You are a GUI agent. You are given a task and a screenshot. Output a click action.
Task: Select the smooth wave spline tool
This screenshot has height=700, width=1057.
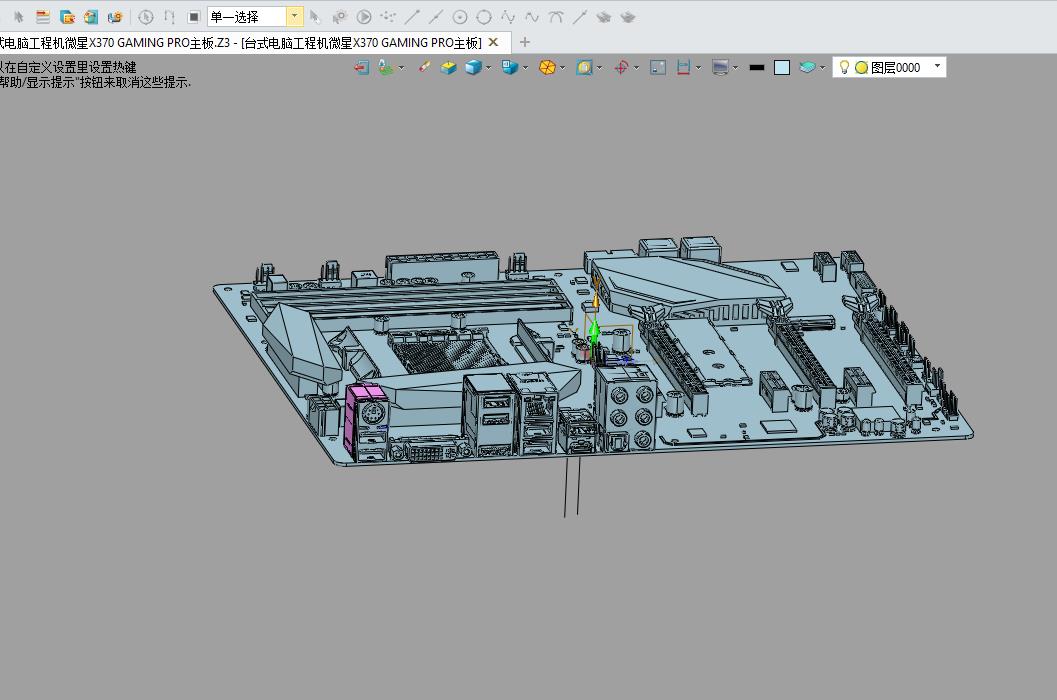[x=532, y=17]
